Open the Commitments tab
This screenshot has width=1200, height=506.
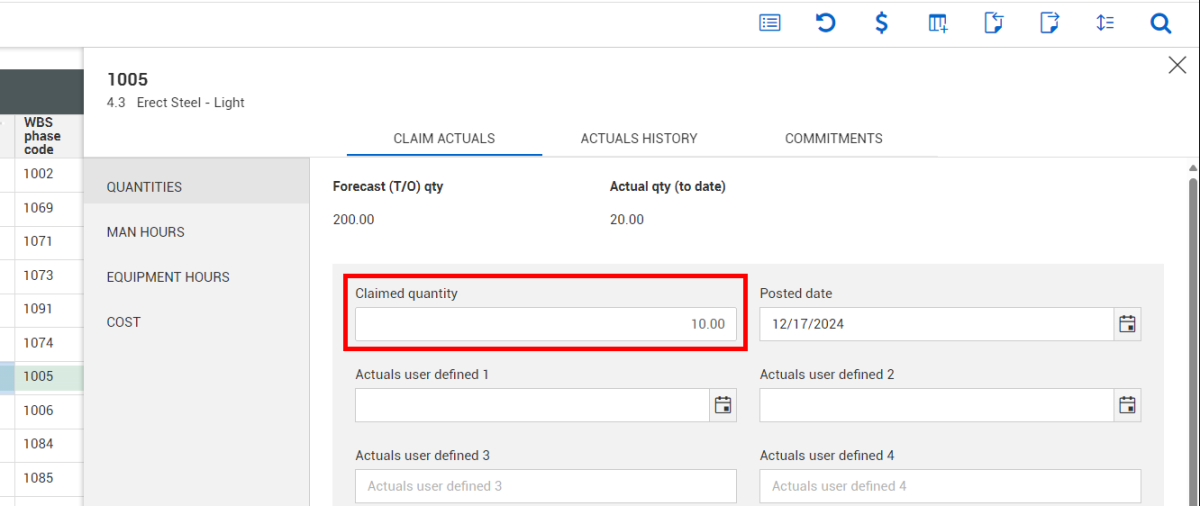pyautogui.click(x=833, y=139)
